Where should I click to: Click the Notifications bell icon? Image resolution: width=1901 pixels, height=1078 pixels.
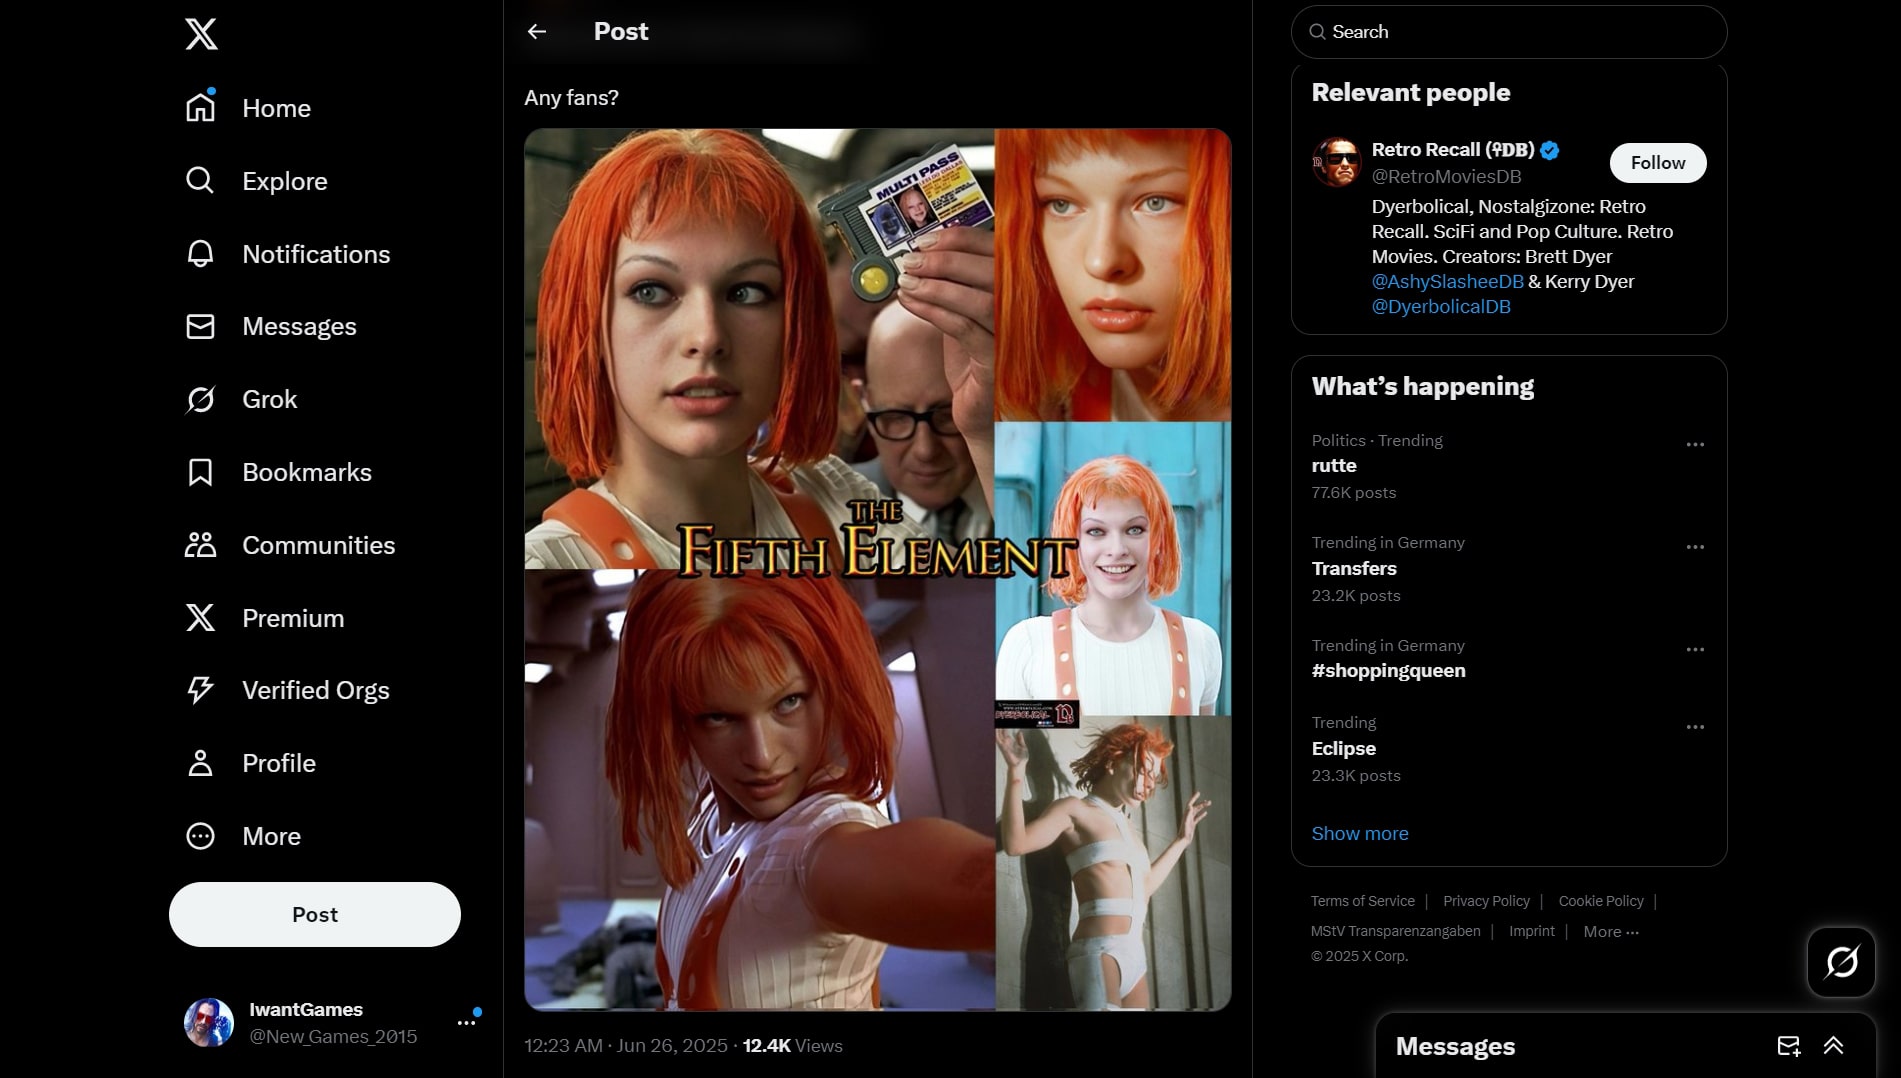click(x=200, y=254)
